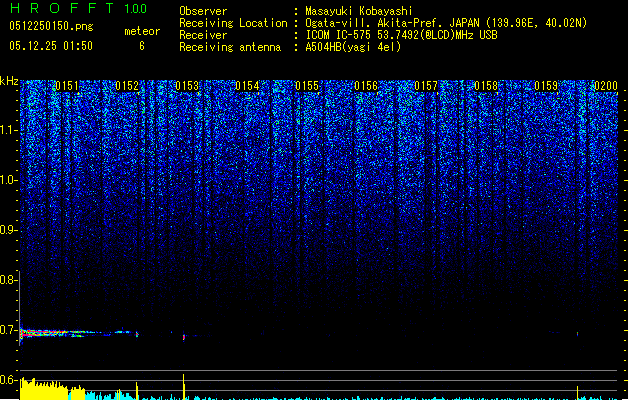The image size is (629, 400).
Task: Click the 0155 time marker
Action: coord(307,86)
